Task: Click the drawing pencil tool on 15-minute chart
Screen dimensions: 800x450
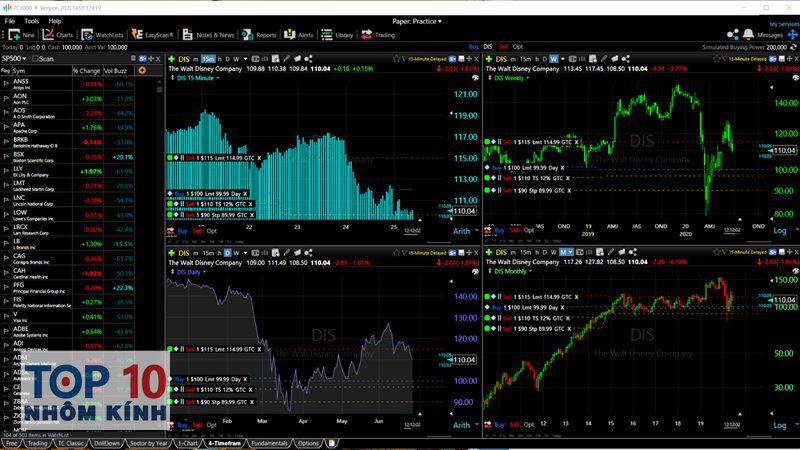Action: coord(287,59)
